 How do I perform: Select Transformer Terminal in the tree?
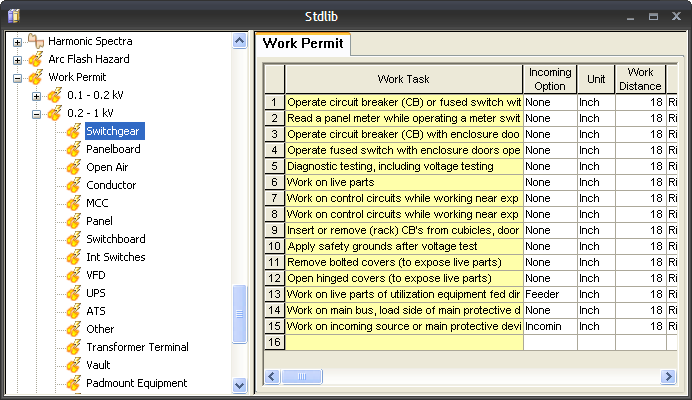pos(137,347)
